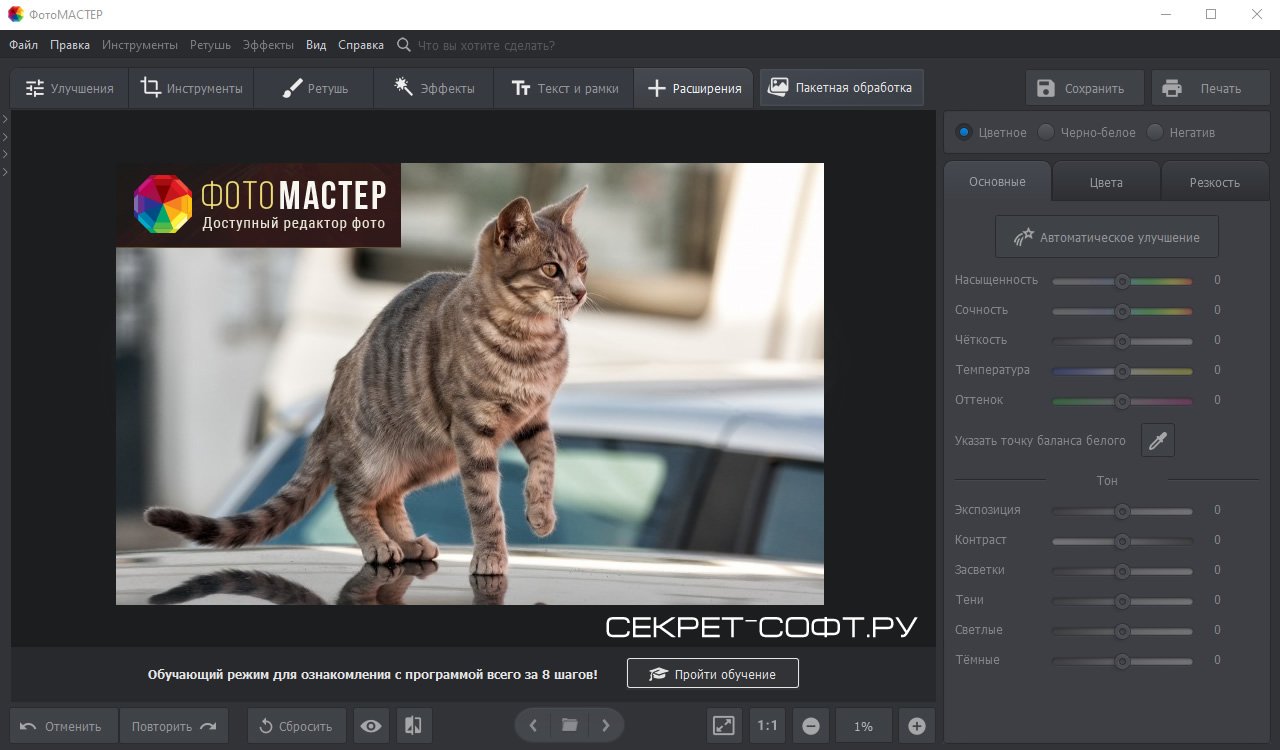Click the Сбросить reset button
The image size is (1280, 750).
point(297,726)
